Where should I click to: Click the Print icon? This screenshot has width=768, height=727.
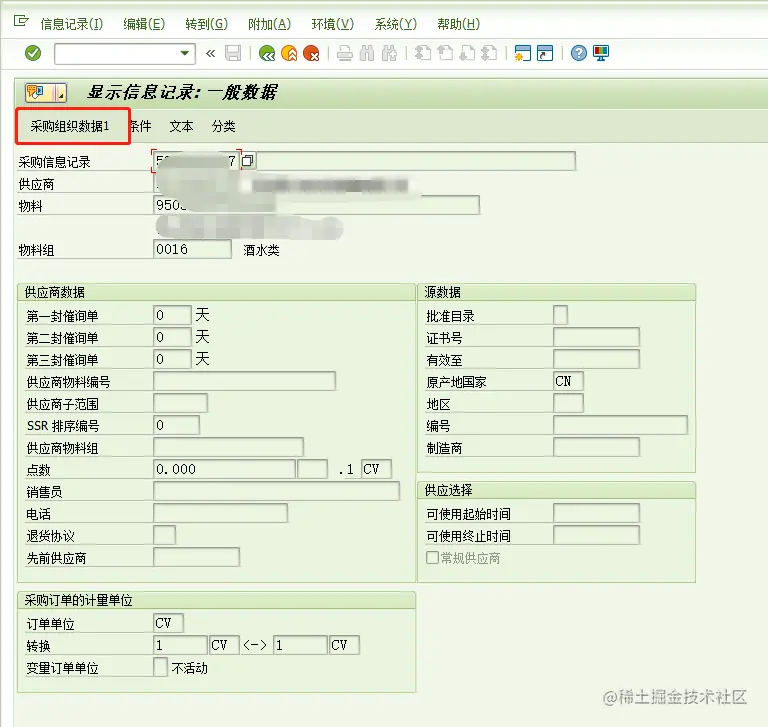345,53
